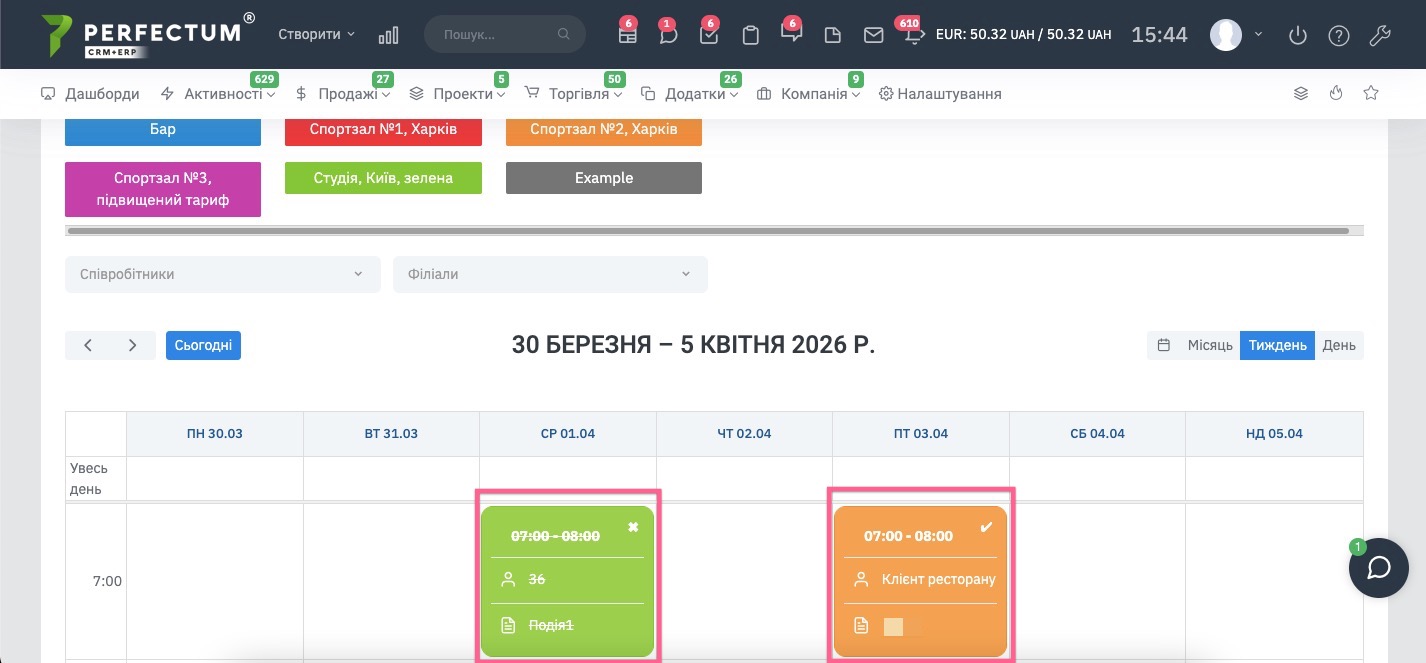Open the help question mark icon
This screenshot has width=1426, height=663.
pyautogui.click(x=1338, y=35)
